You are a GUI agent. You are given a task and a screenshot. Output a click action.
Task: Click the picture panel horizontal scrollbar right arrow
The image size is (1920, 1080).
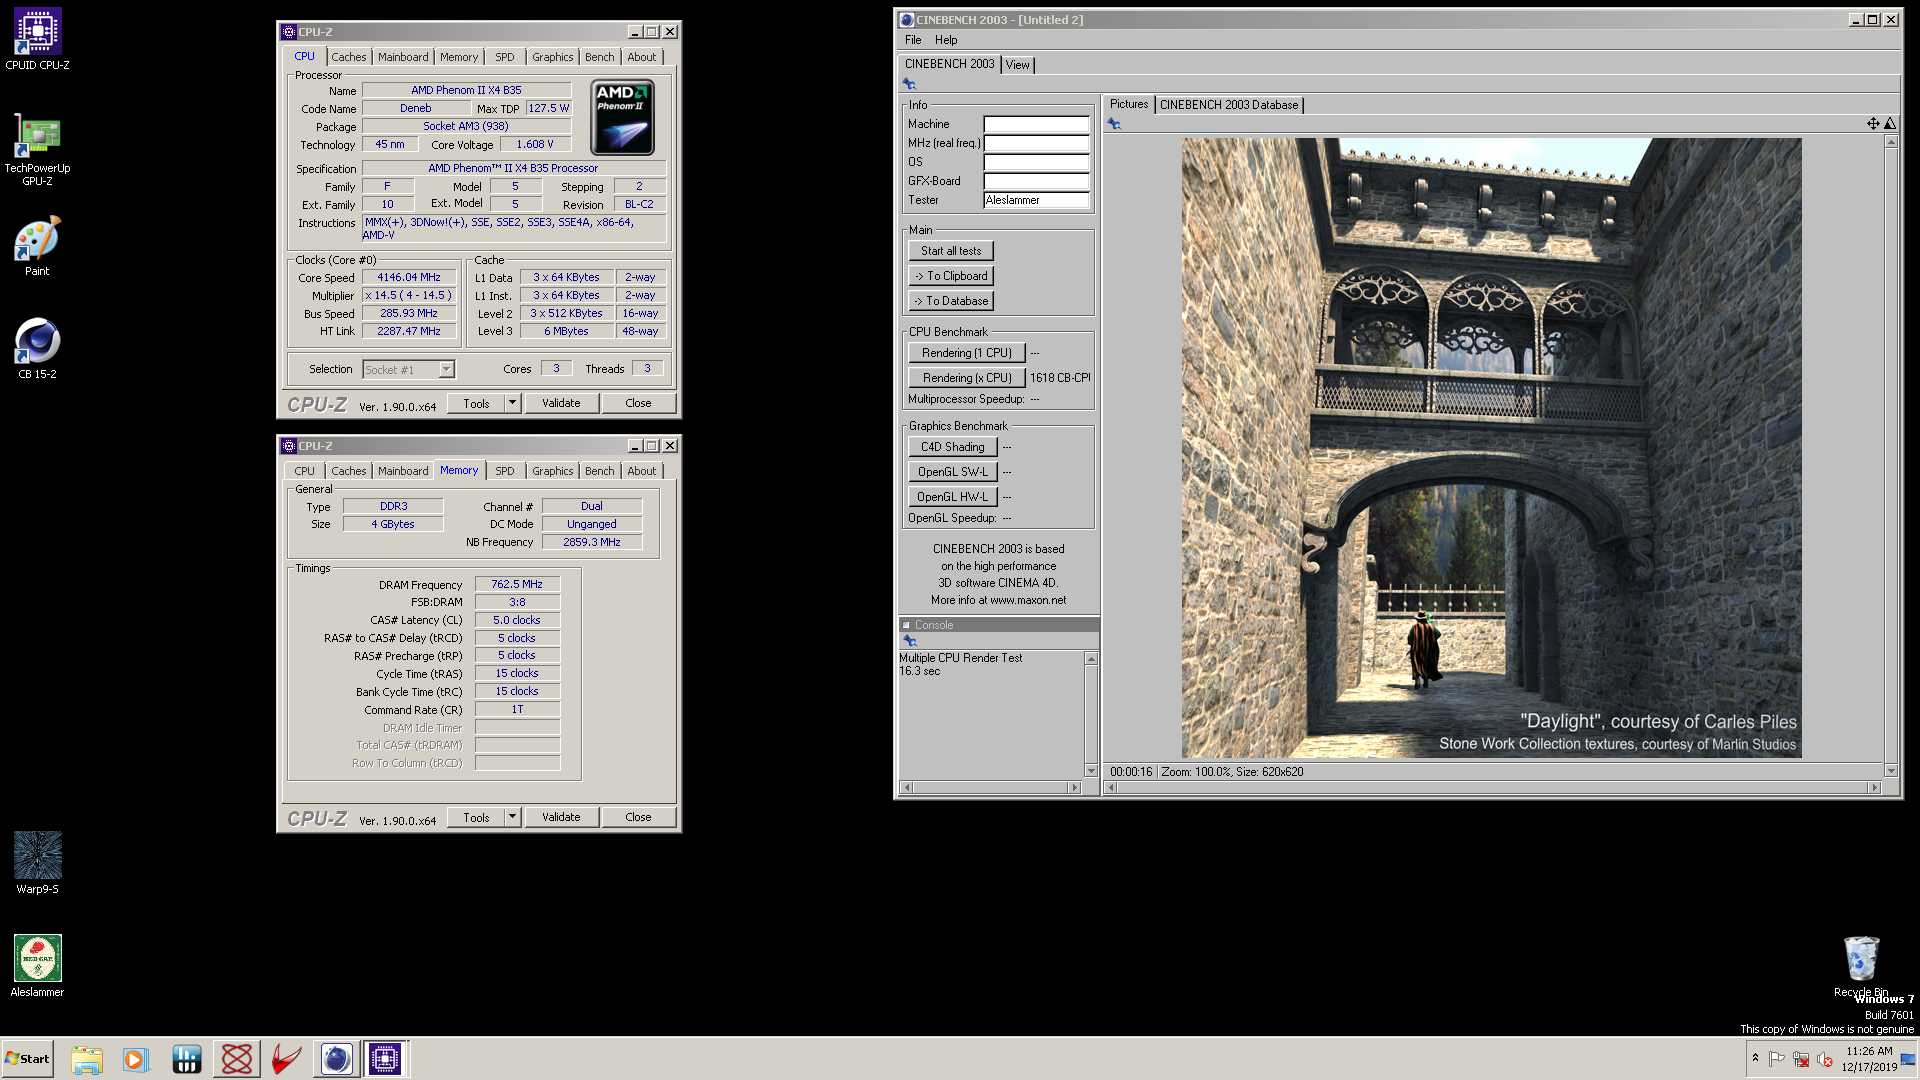pos(1874,788)
